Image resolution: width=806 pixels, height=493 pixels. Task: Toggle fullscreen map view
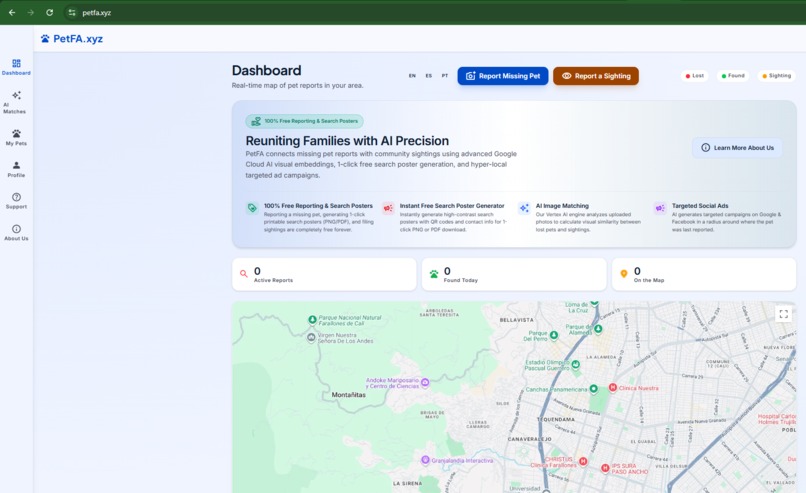(x=783, y=314)
